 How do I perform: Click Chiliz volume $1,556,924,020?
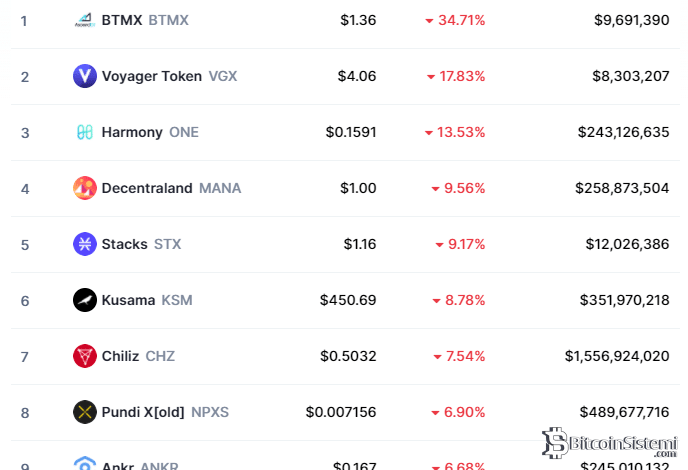point(617,356)
